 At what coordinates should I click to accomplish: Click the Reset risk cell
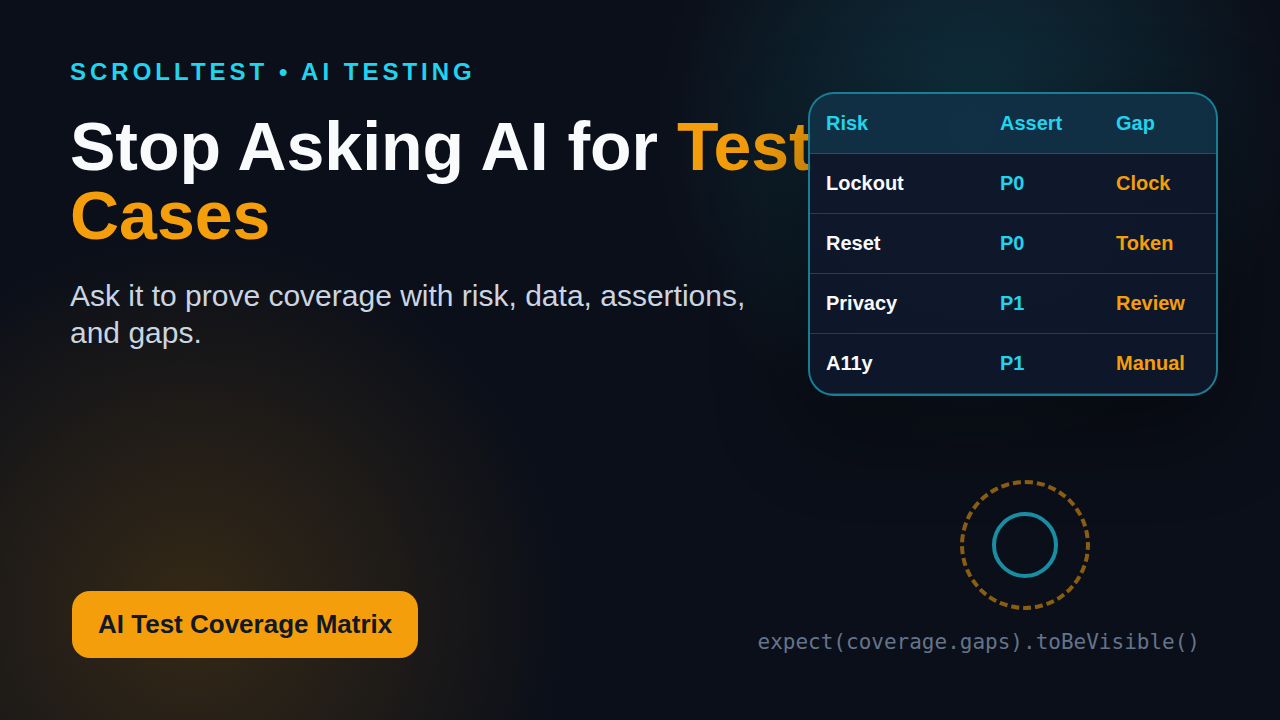coord(853,243)
